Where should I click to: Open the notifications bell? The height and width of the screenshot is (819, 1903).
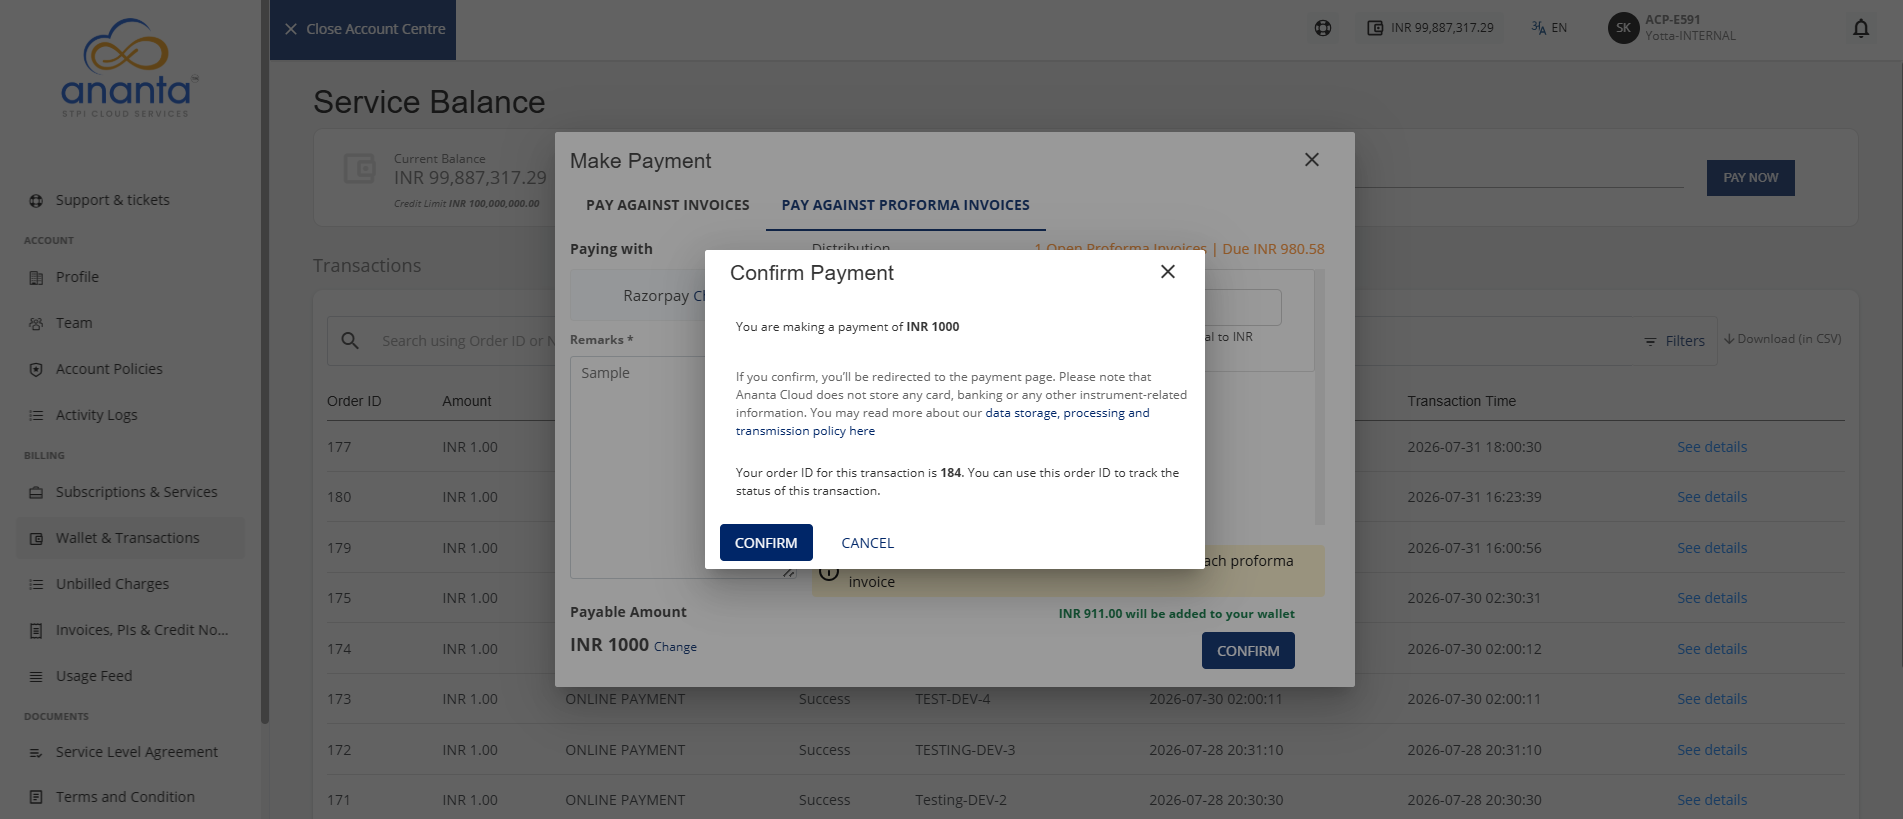click(x=1861, y=28)
